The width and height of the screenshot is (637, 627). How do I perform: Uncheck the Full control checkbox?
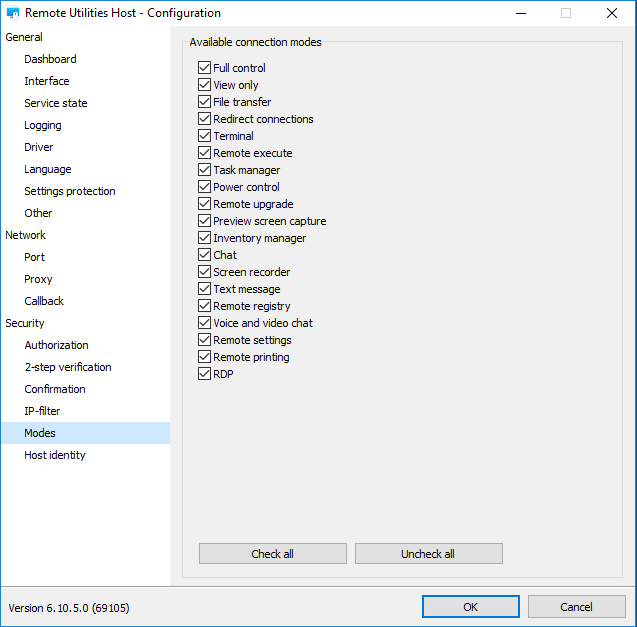tap(205, 68)
